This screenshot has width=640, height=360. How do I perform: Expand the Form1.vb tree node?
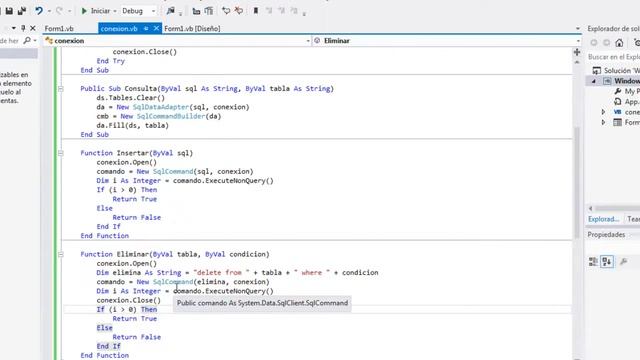[x=603, y=122]
